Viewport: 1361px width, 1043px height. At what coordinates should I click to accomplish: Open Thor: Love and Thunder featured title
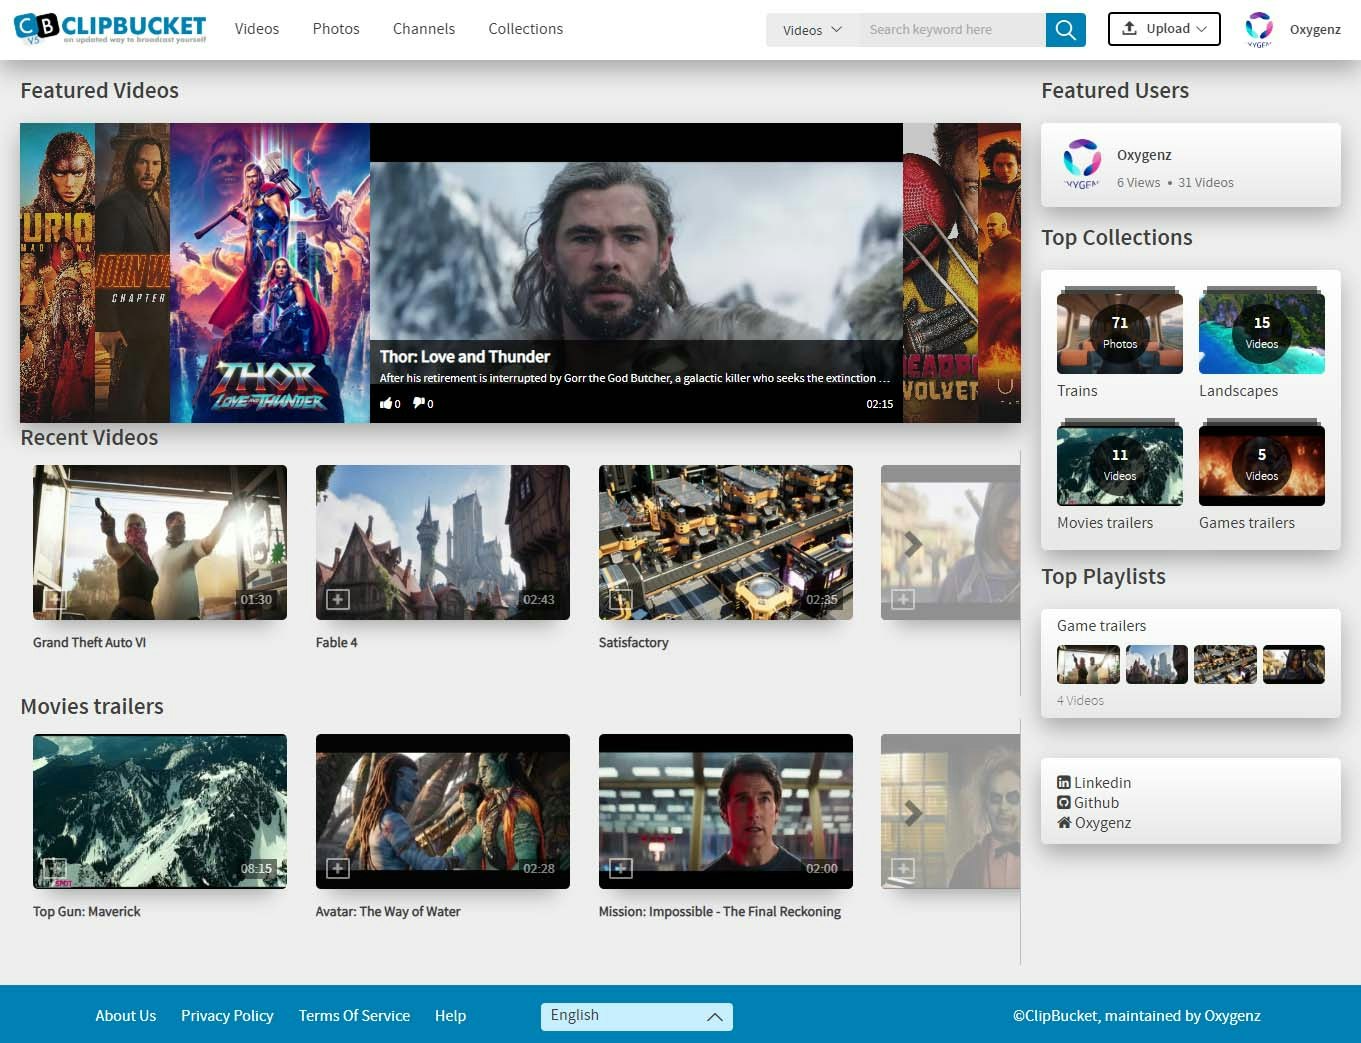pos(465,357)
